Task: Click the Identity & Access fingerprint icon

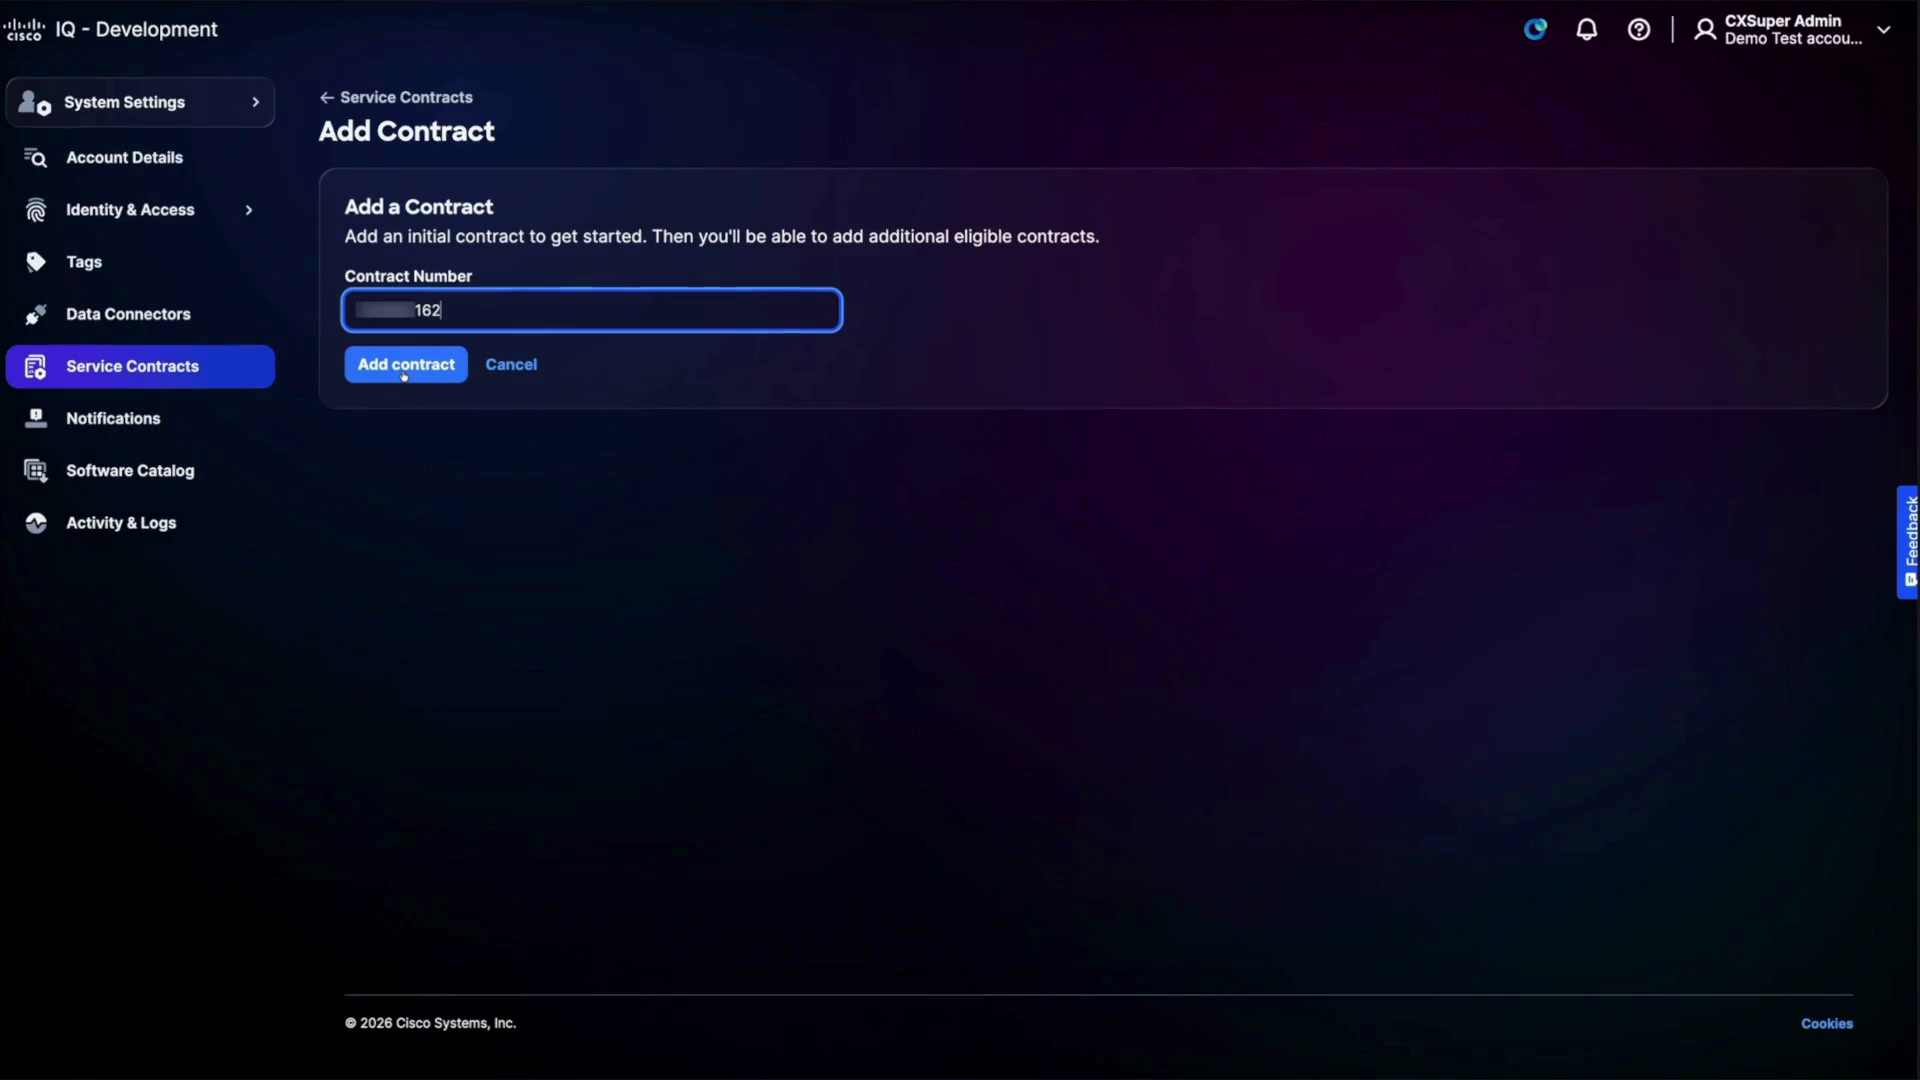Action: (x=36, y=210)
